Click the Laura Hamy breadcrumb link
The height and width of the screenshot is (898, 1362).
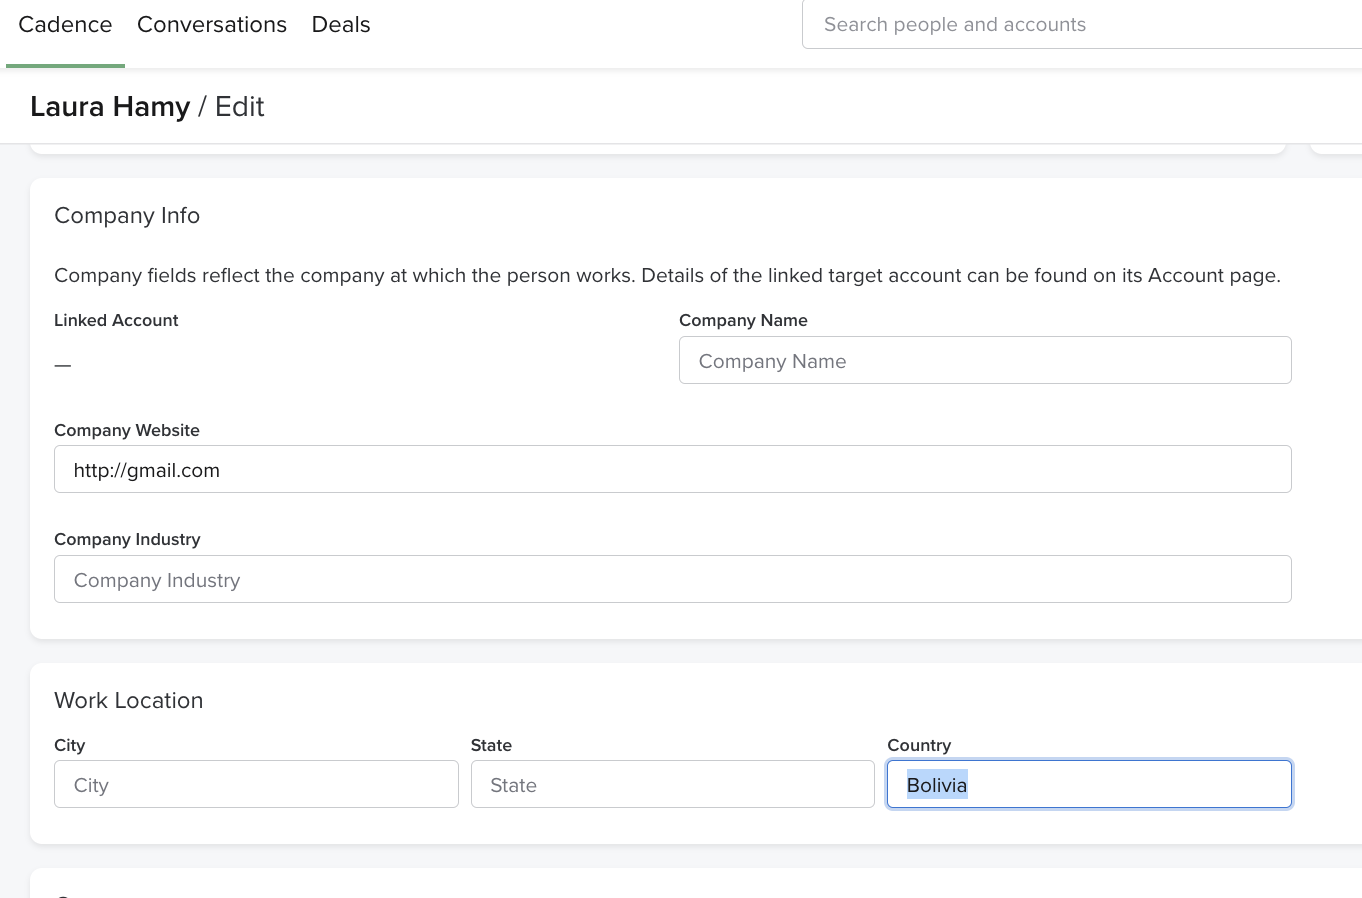110,106
